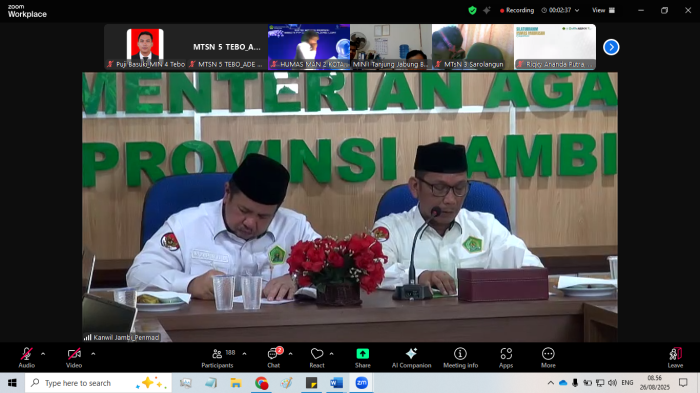Open Sticky Notes from the taskbar
This screenshot has width=700, height=393.
click(312, 383)
